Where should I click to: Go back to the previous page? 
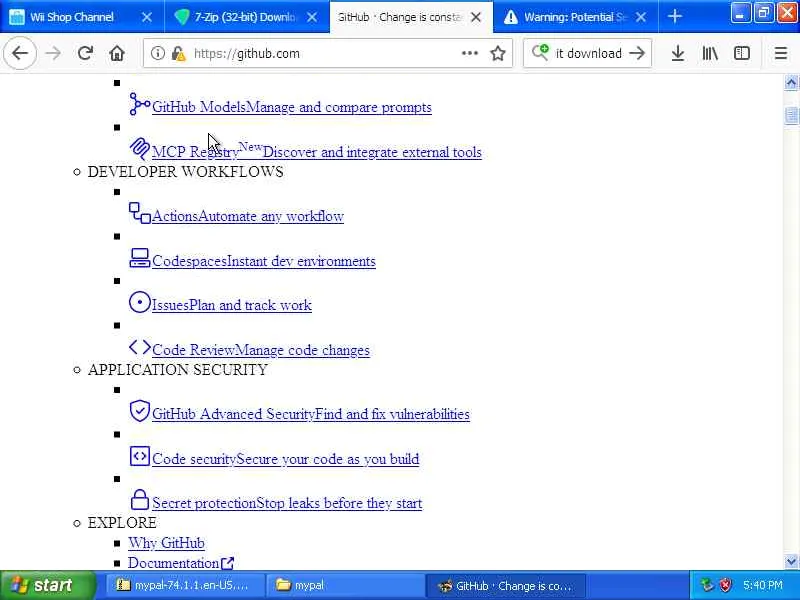click(20, 53)
